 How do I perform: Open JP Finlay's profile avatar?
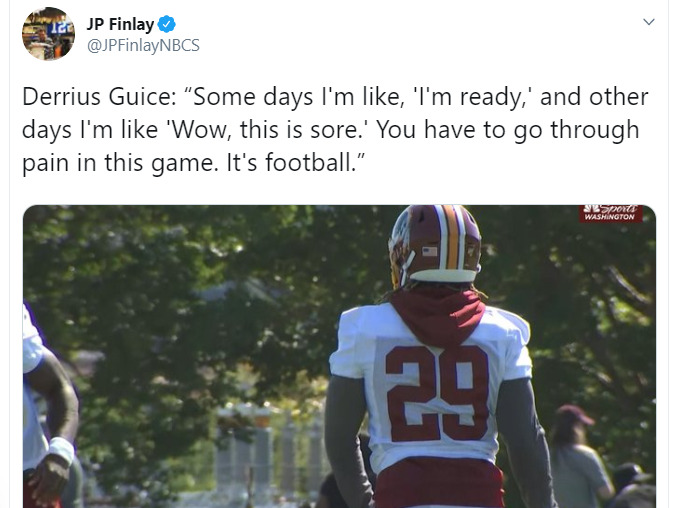tap(48, 34)
